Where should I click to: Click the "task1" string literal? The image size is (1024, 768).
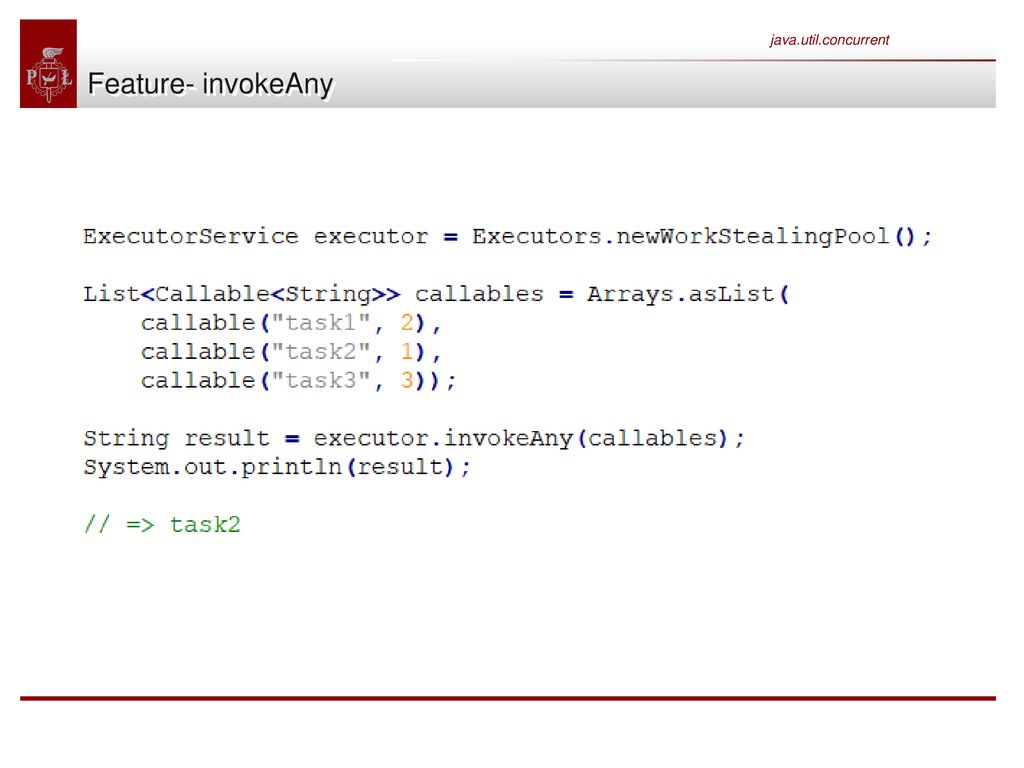pyautogui.click(x=321, y=323)
